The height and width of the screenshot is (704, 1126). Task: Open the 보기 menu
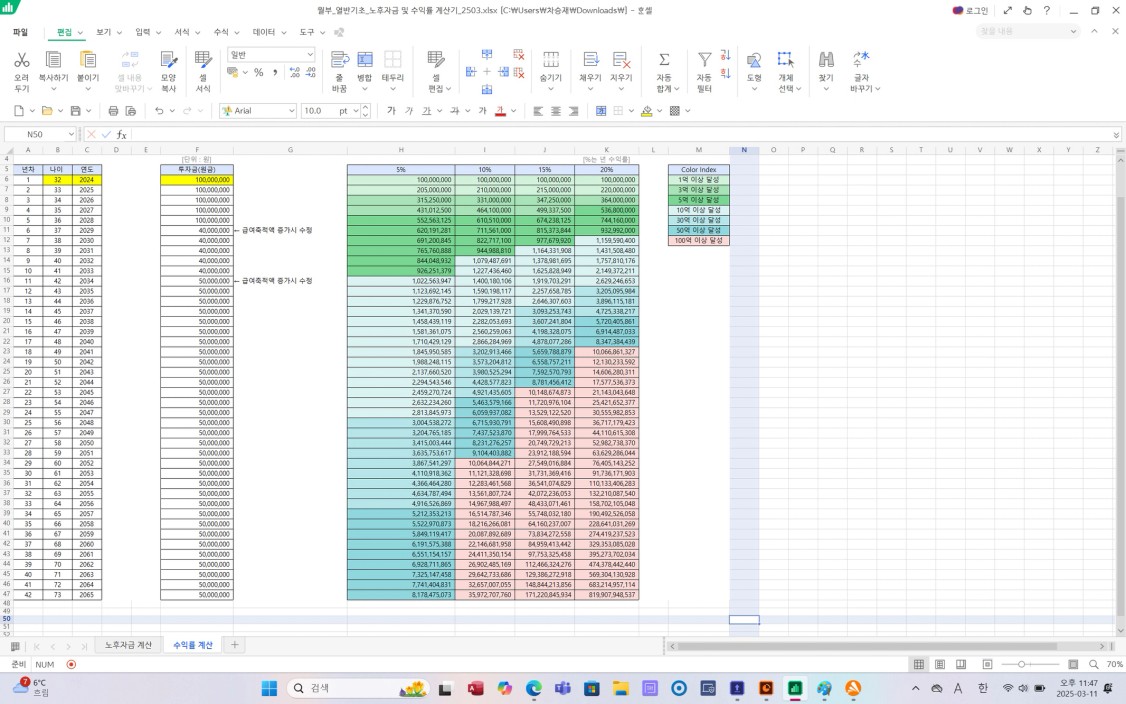(x=104, y=32)
